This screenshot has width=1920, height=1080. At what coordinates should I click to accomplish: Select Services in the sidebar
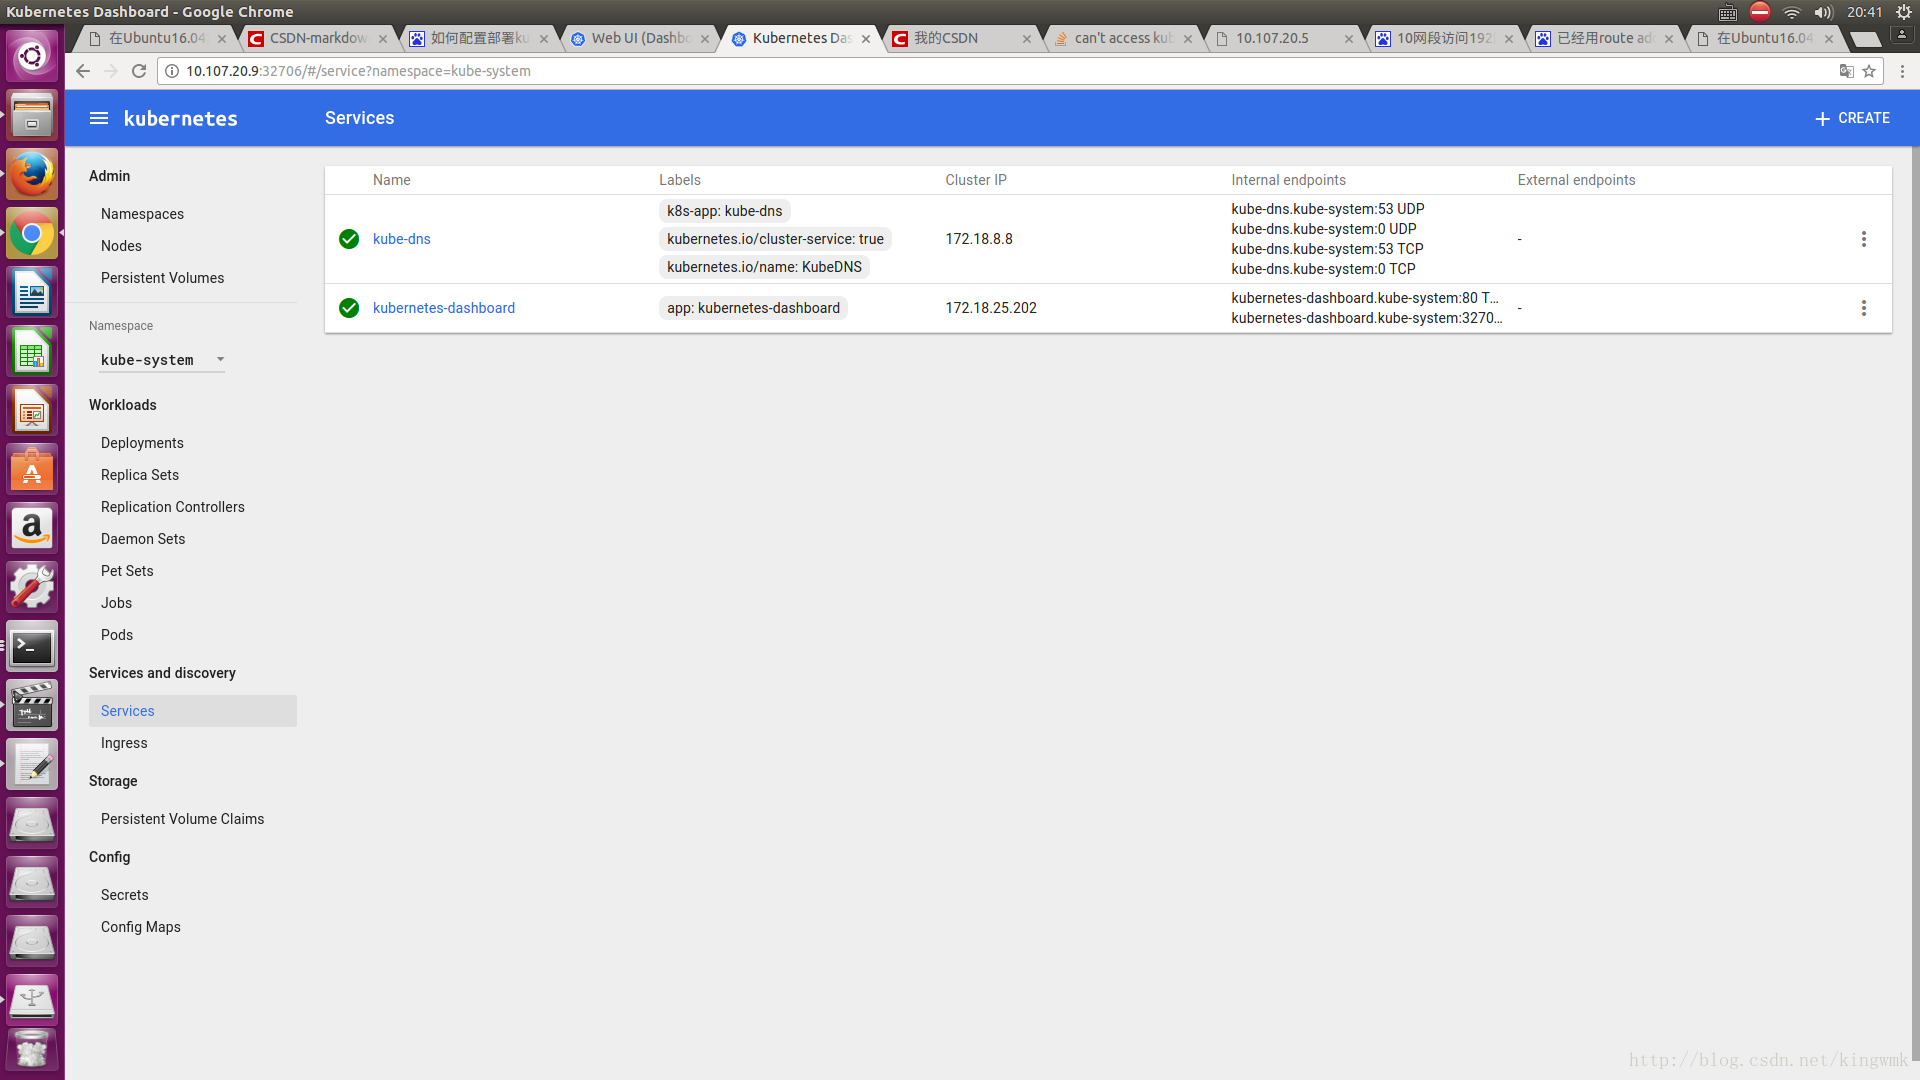(193, 711)
